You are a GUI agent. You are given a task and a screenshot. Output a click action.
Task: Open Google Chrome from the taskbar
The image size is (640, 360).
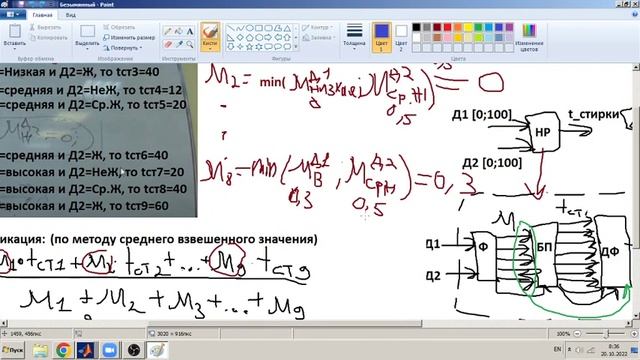[x=63, y=350]
